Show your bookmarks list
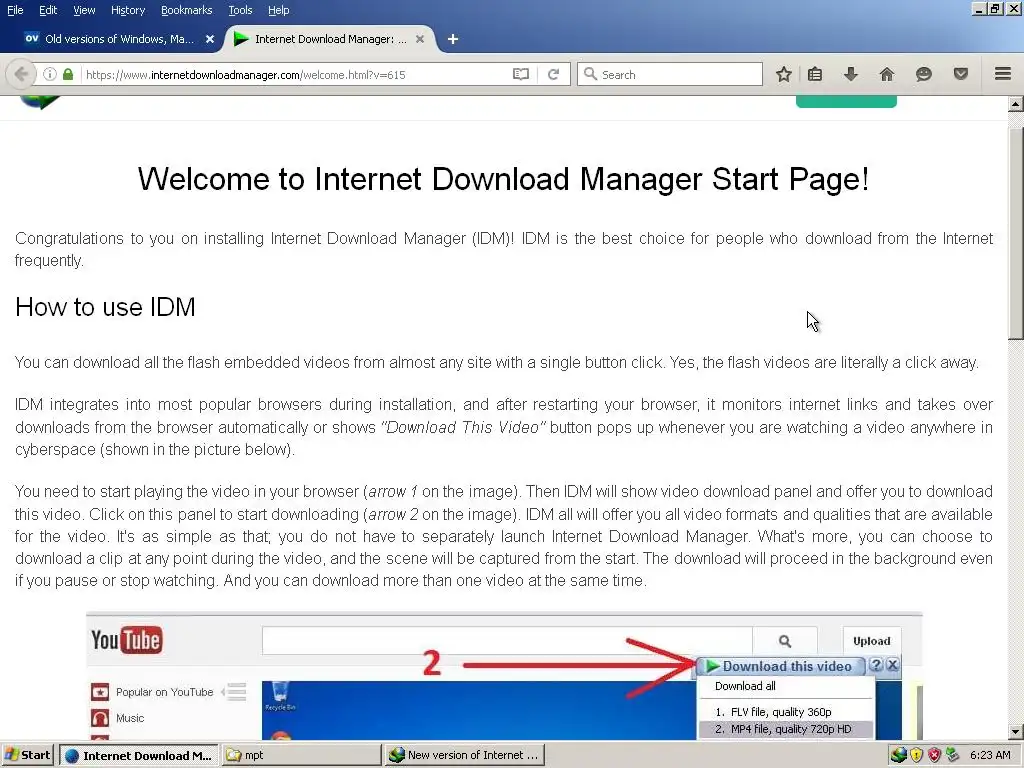This screenshot has width=1024, height=768. (815, 74)
